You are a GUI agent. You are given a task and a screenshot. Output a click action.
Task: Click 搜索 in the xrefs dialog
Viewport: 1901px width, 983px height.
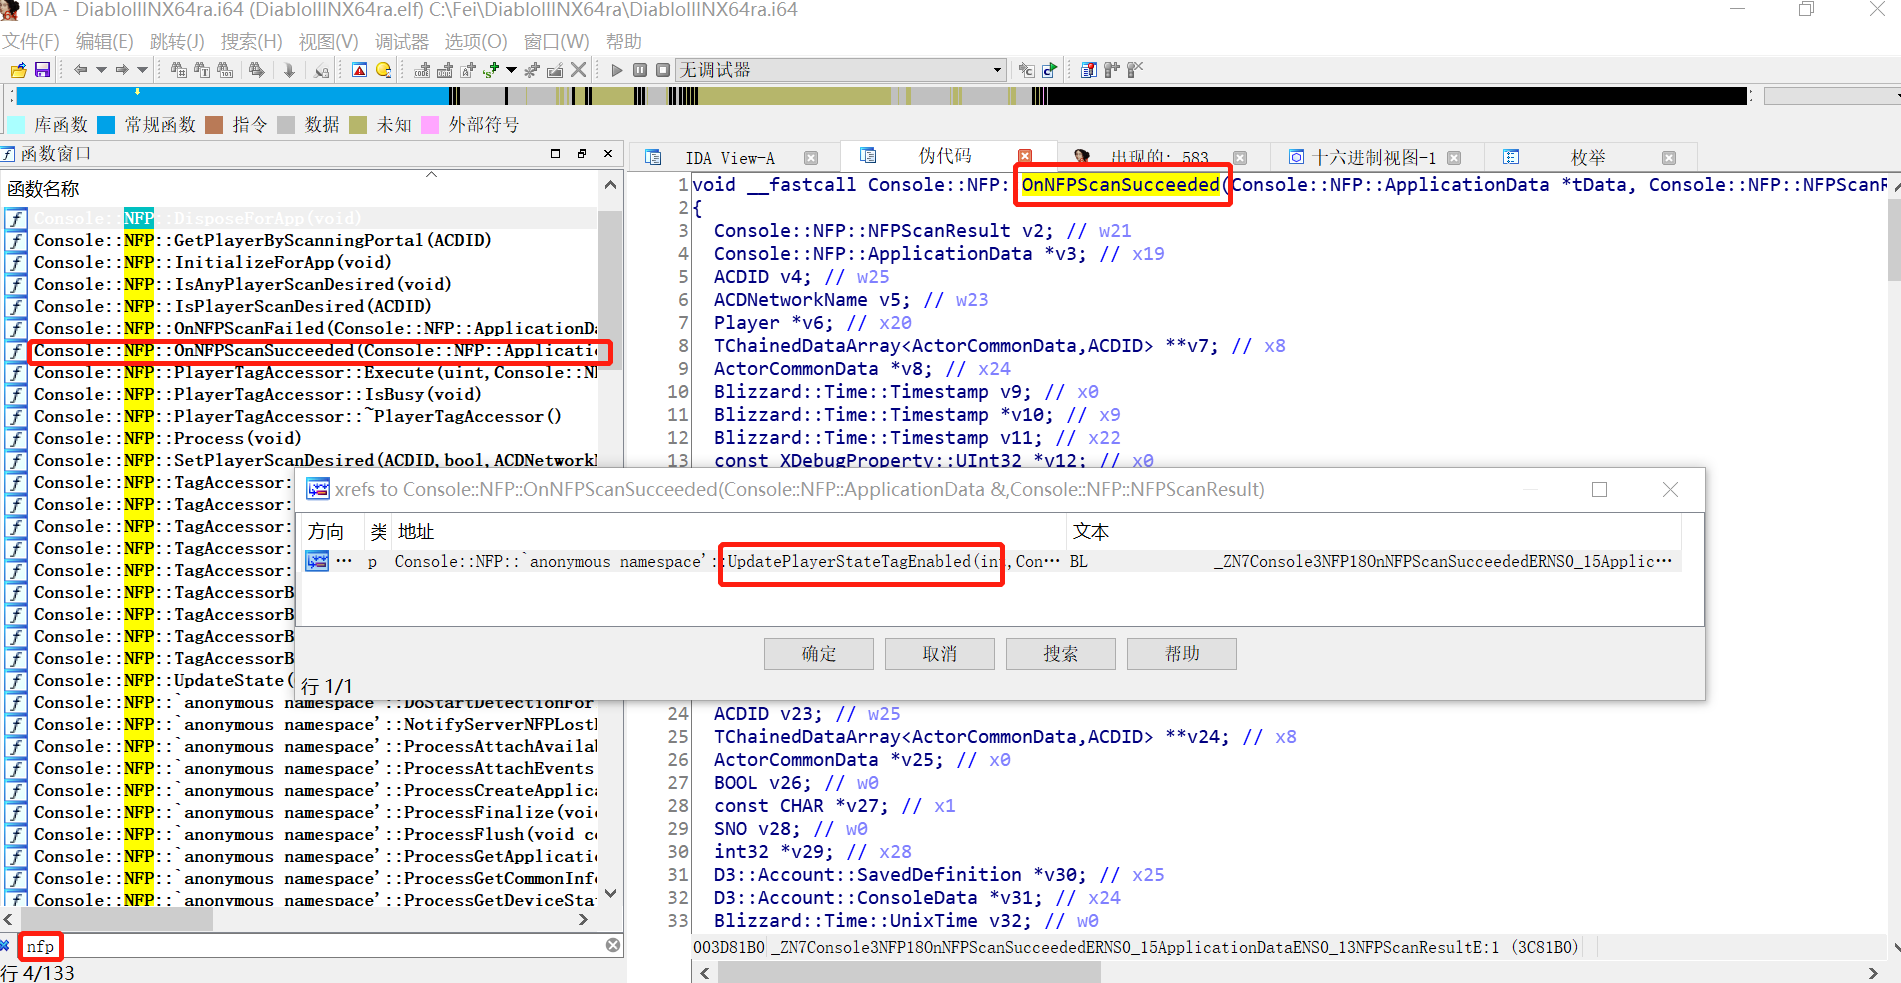[x=1061, y=654]
